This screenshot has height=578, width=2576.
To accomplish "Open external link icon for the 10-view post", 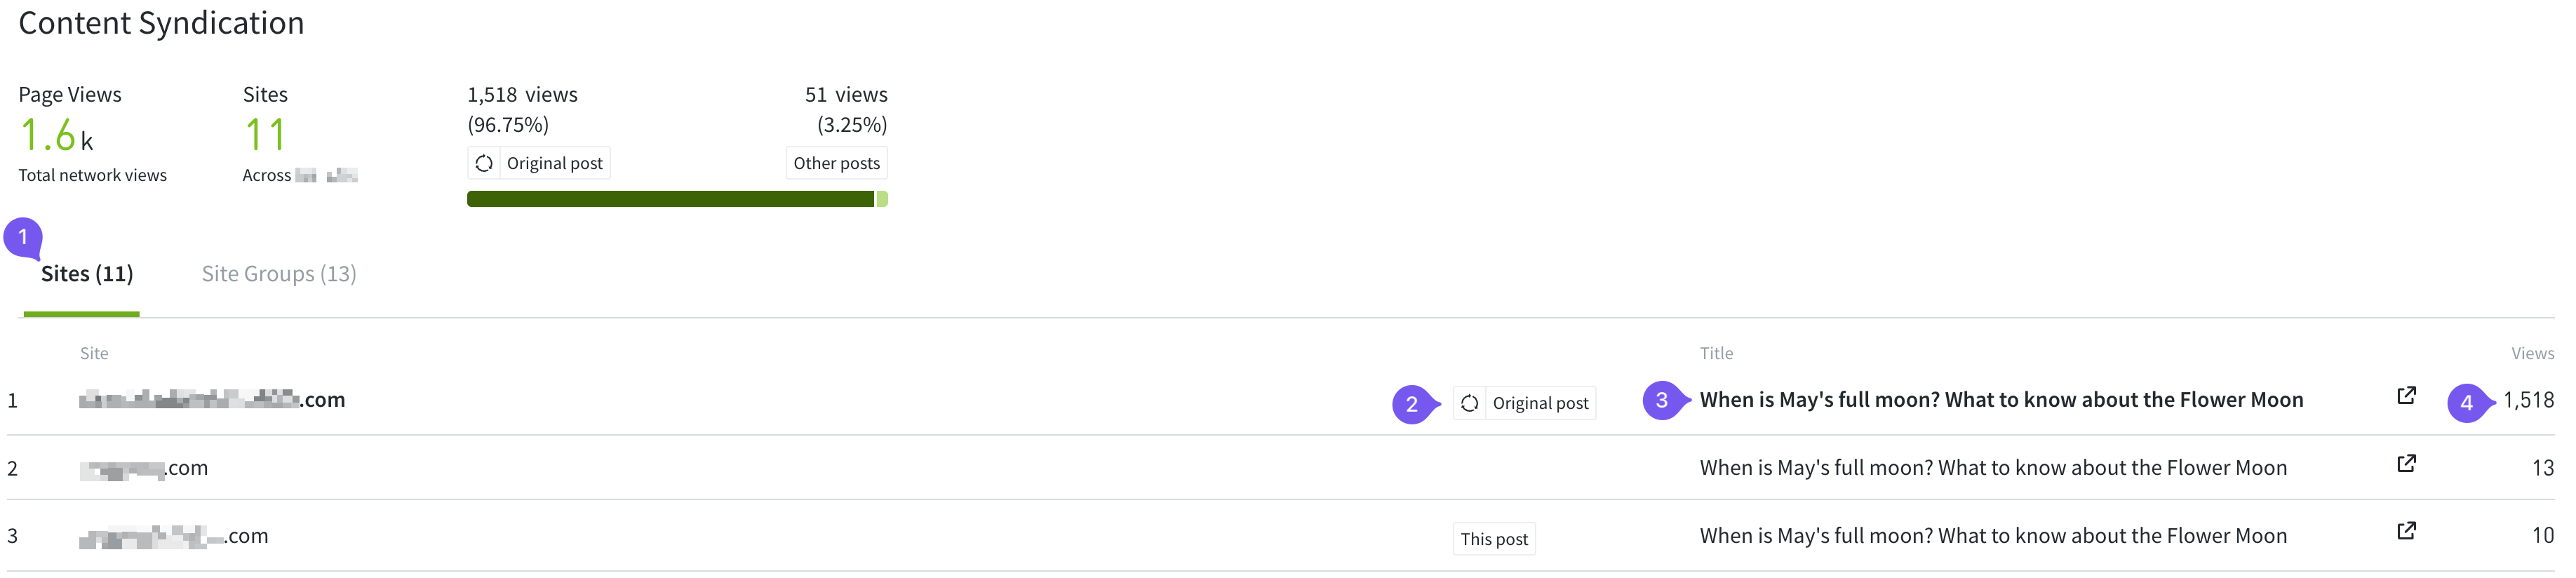I will coord(2406,531).
